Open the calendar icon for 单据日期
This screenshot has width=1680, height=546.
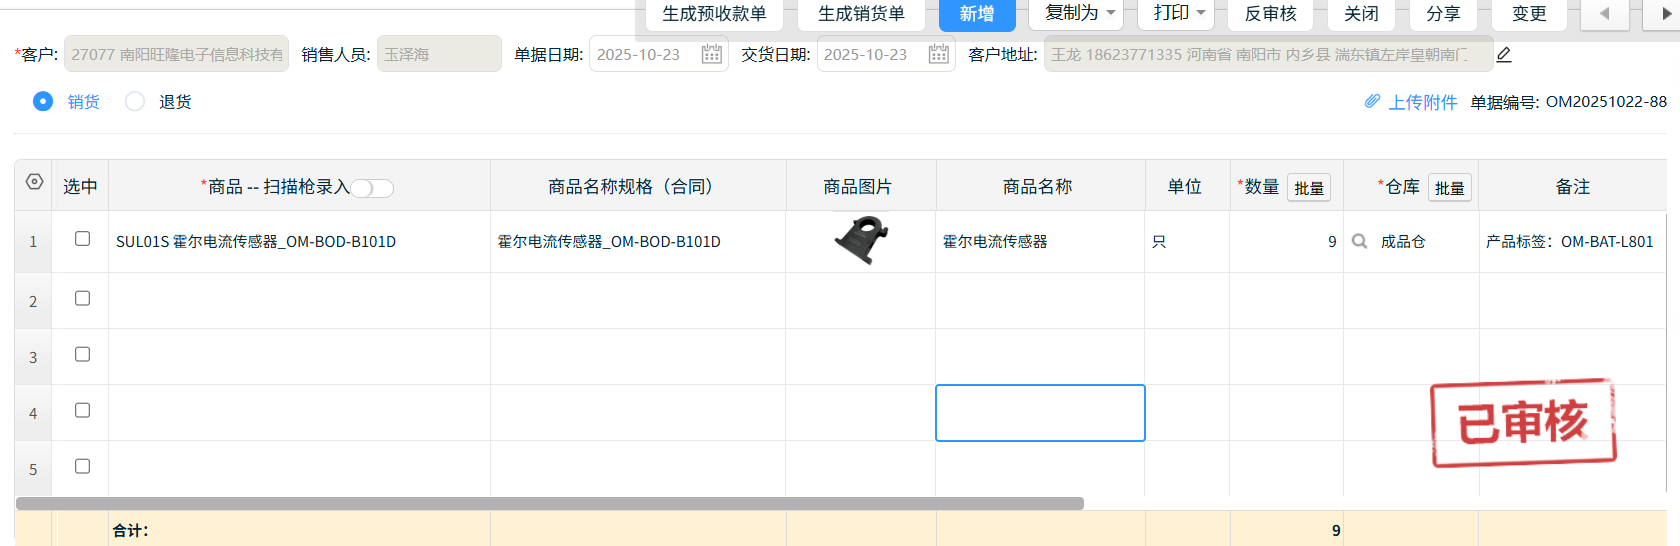pyautogui.click(x=711, y=54)
